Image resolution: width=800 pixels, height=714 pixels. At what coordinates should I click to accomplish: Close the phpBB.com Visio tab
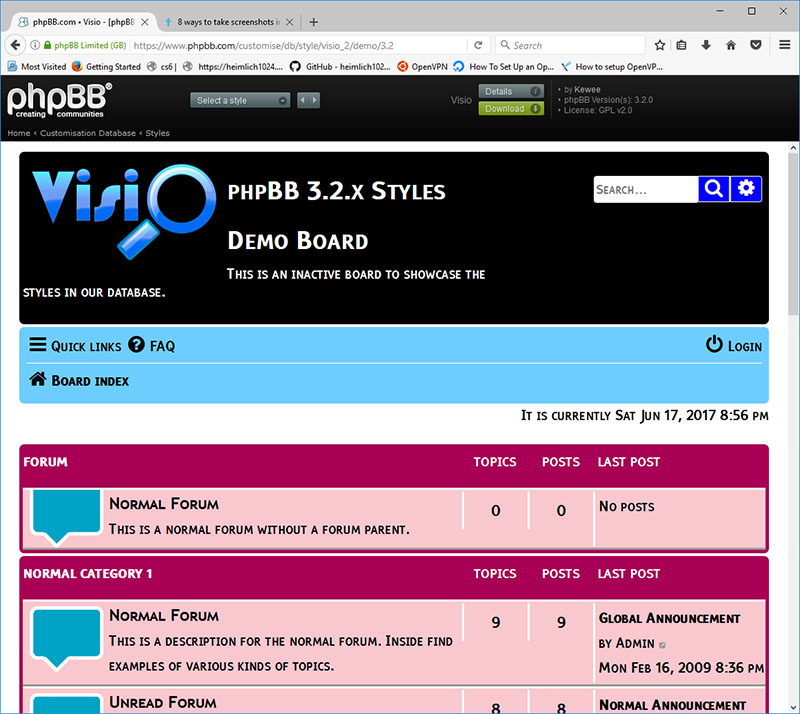point(145,22)
